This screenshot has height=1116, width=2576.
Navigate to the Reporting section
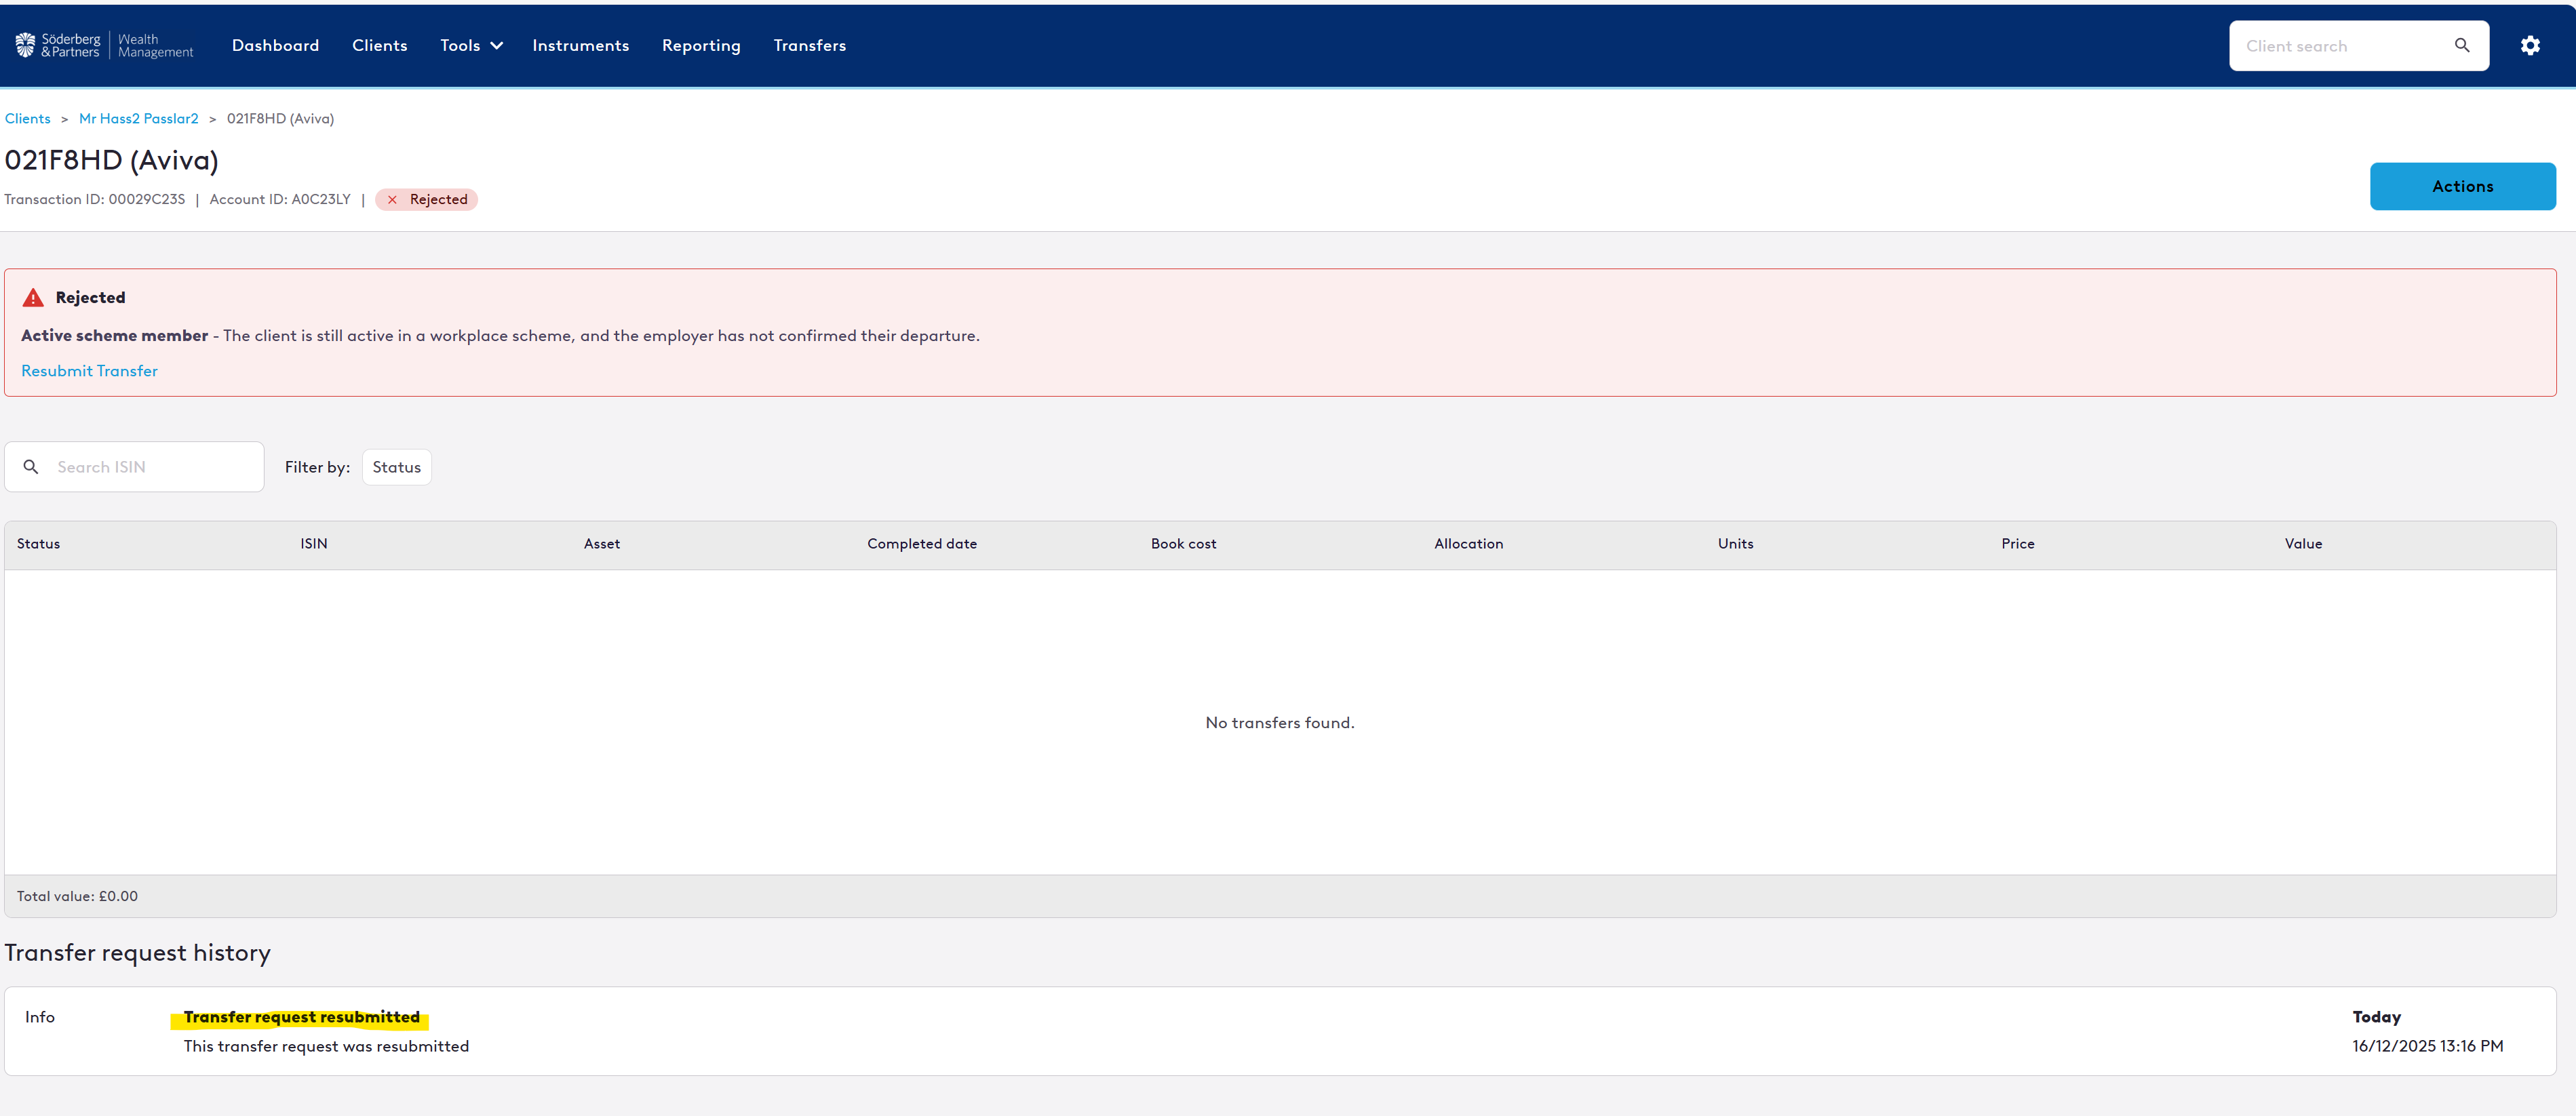(700, 46)
